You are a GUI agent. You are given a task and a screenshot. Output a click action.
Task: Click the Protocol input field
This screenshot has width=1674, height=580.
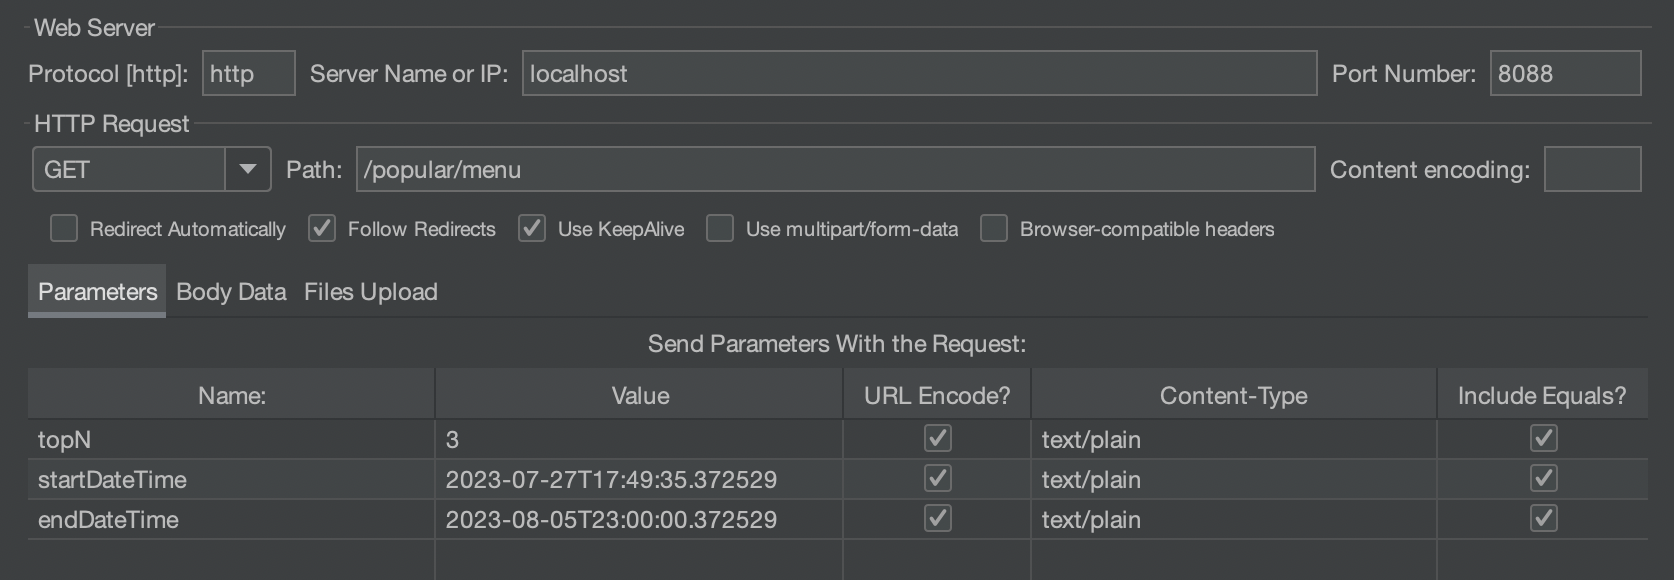pos(248,74)
